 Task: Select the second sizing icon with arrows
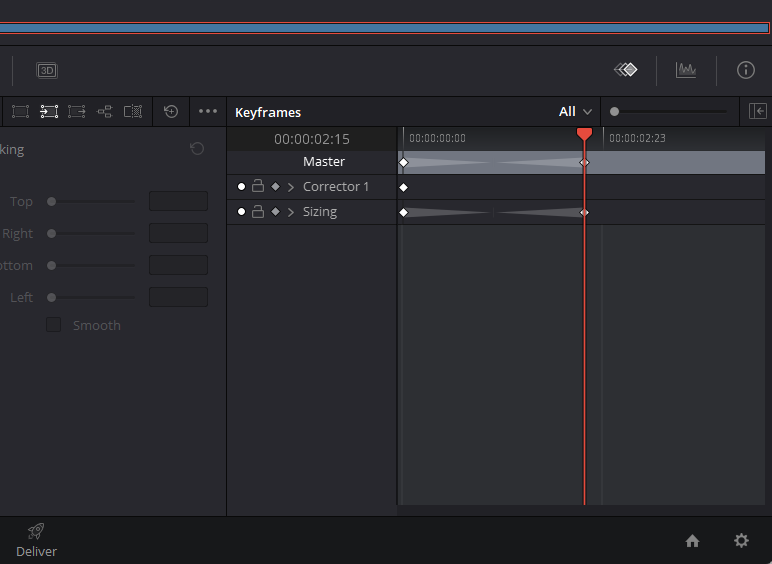(49, 112)
